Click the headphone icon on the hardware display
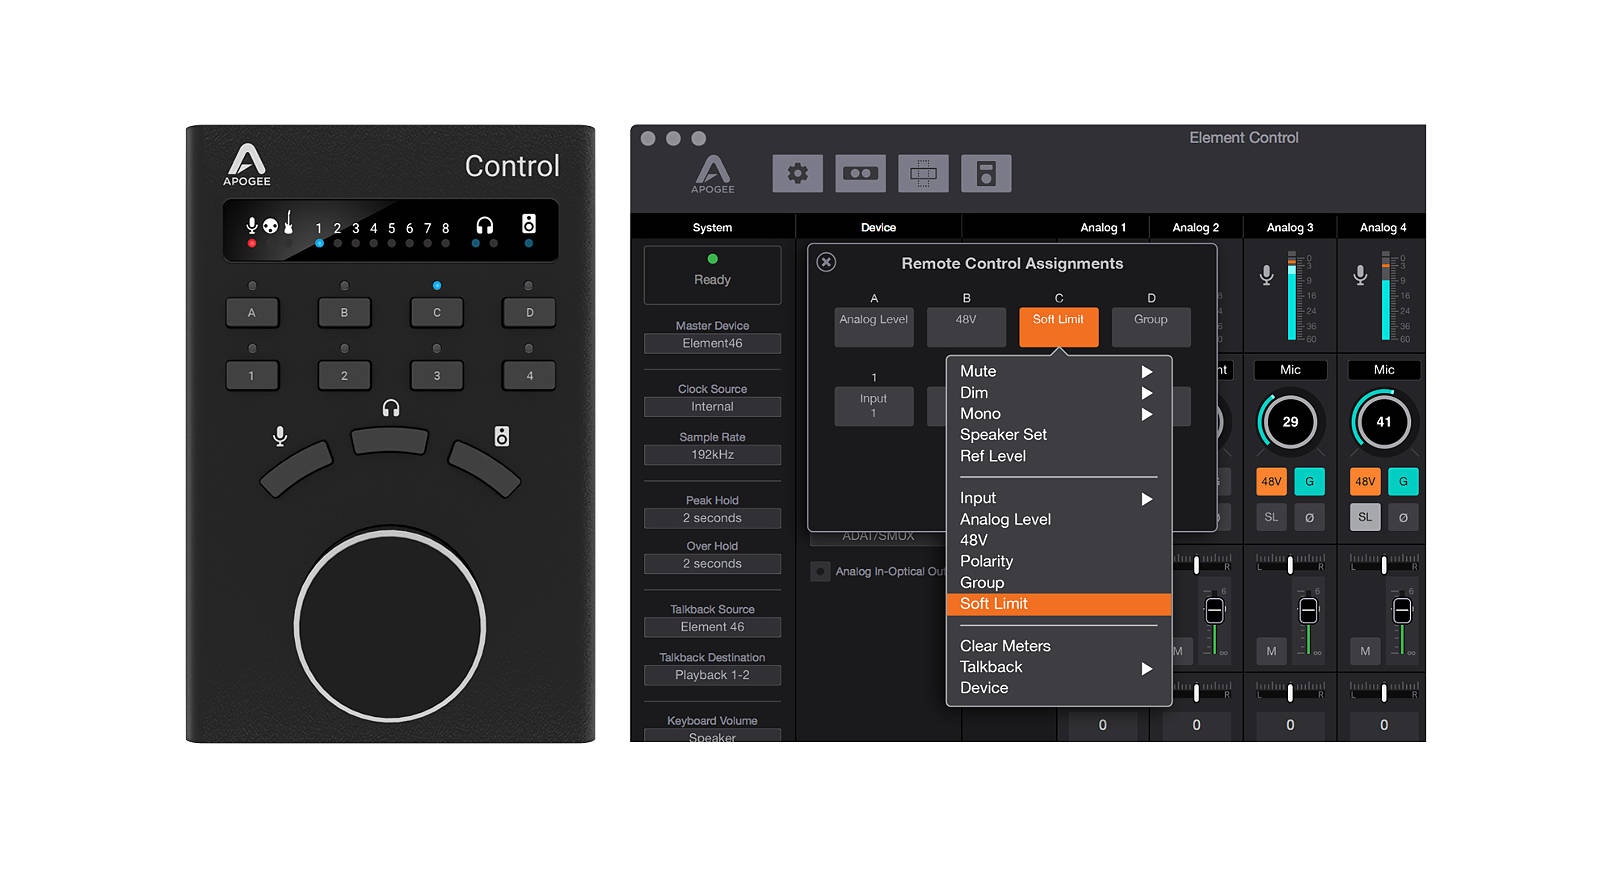This screenshot has width=1600, height=873. pyautogui.click(x=484, y=225)
